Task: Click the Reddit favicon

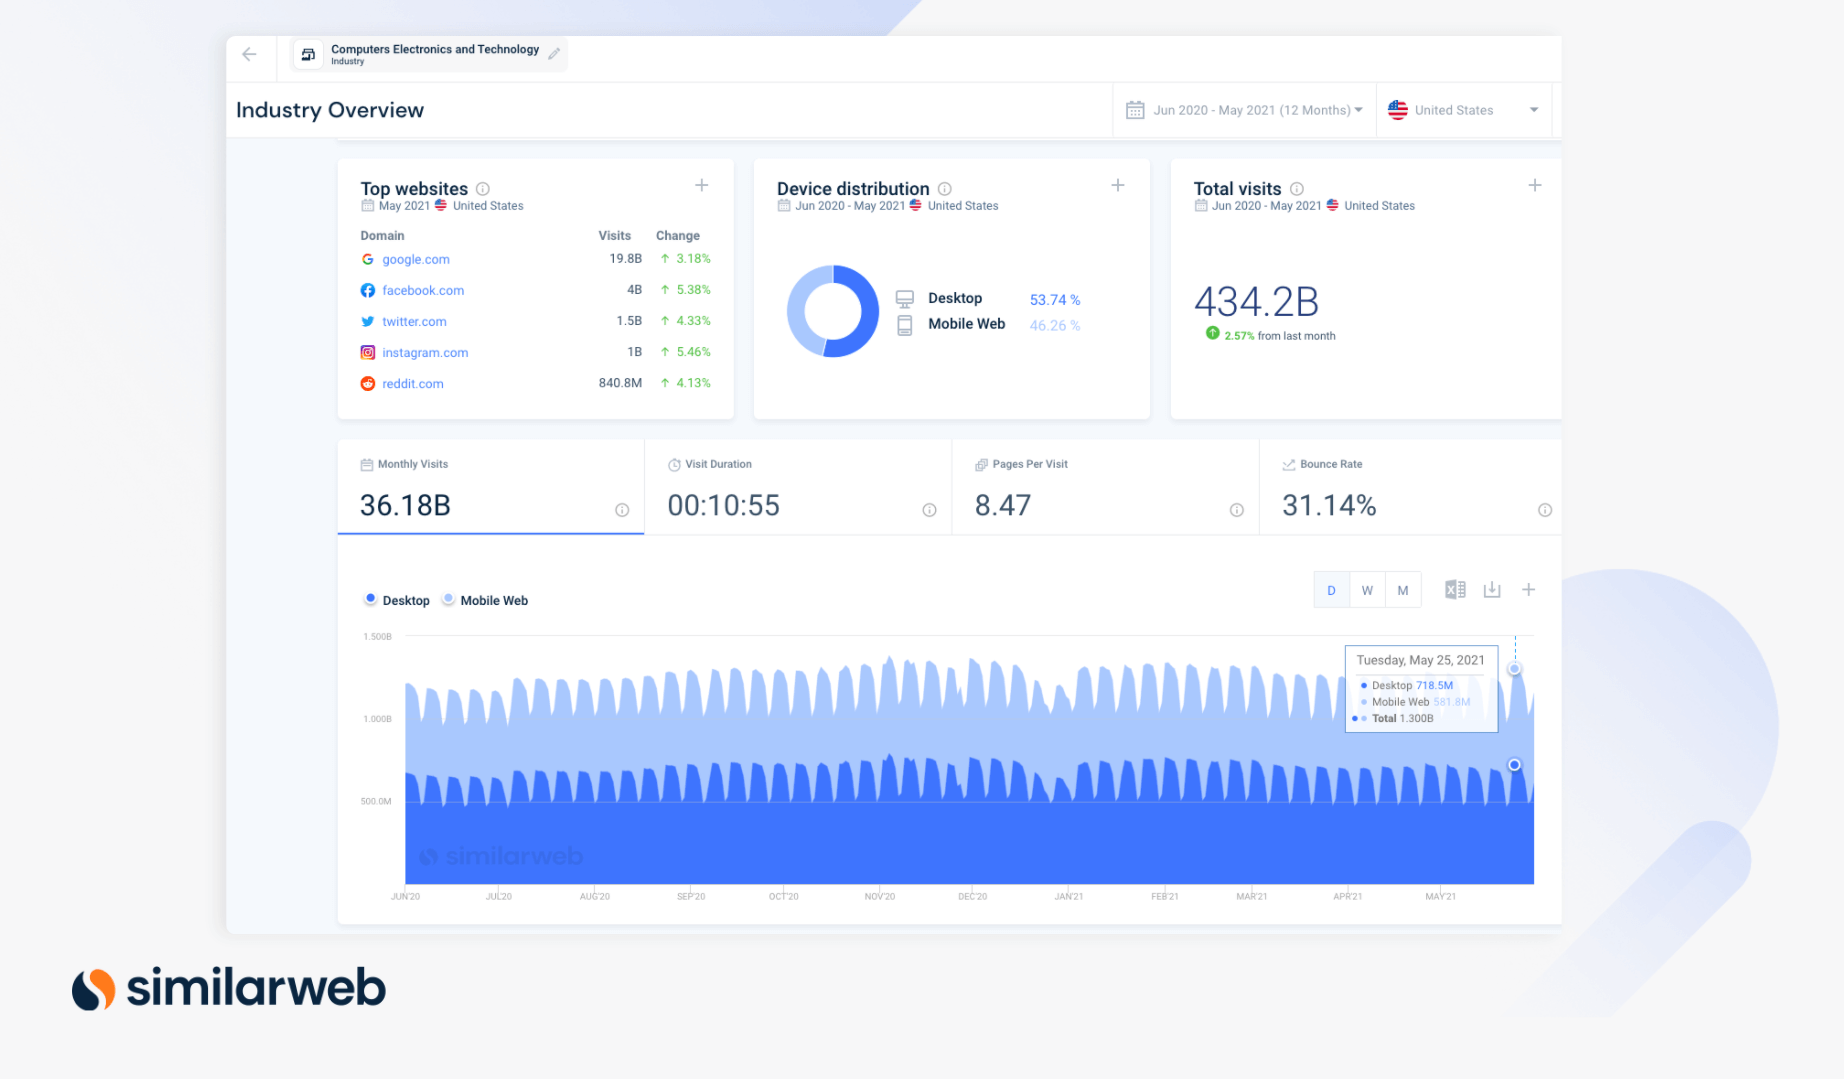Action: (368, 383)
